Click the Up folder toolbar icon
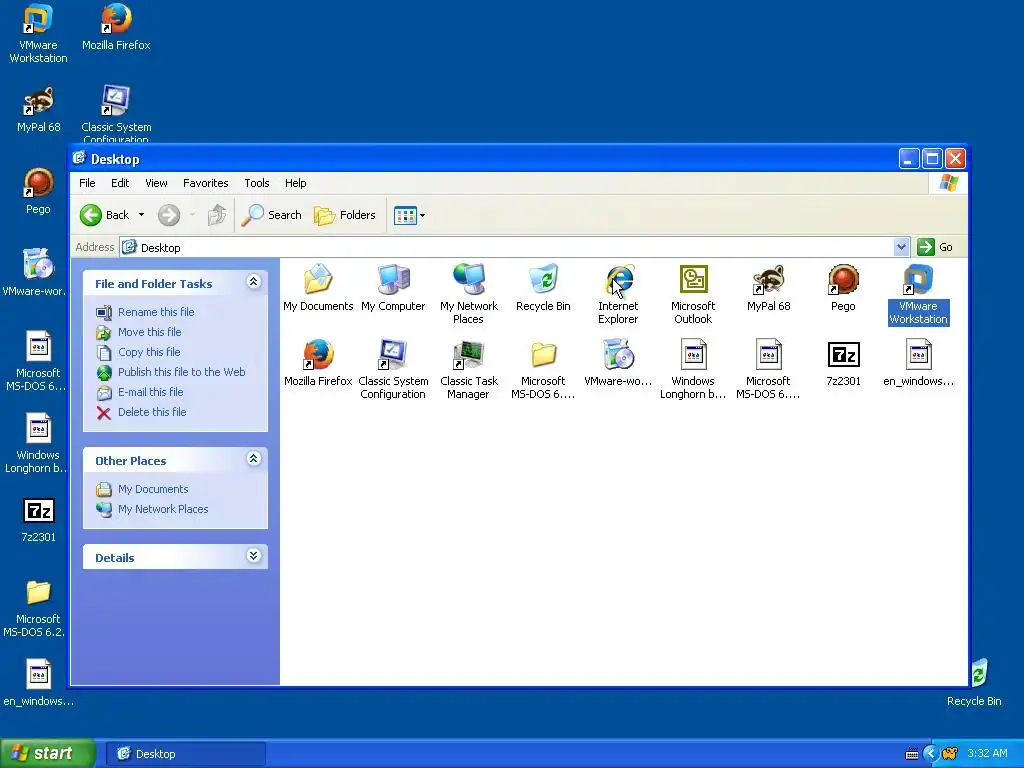Image resolution: width=1024 pixels, height=768 pixels. click(x=217, y=215)
